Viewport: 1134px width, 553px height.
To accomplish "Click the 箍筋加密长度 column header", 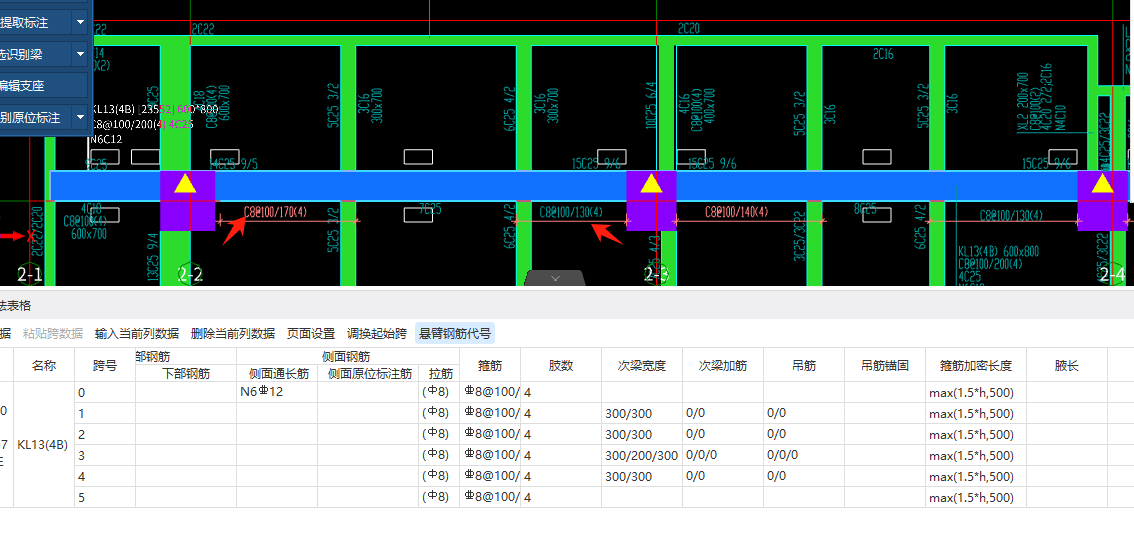I will (x=976, y=366).
